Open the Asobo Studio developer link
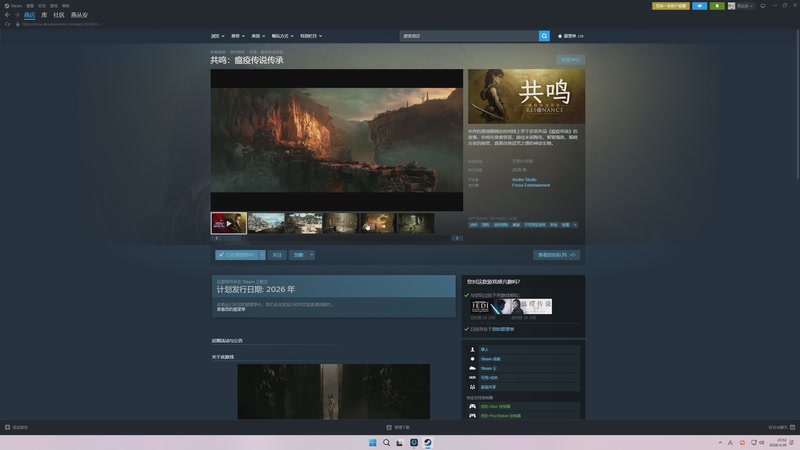Viewport: 800px width, 450px height. click(x=524, y=180)
